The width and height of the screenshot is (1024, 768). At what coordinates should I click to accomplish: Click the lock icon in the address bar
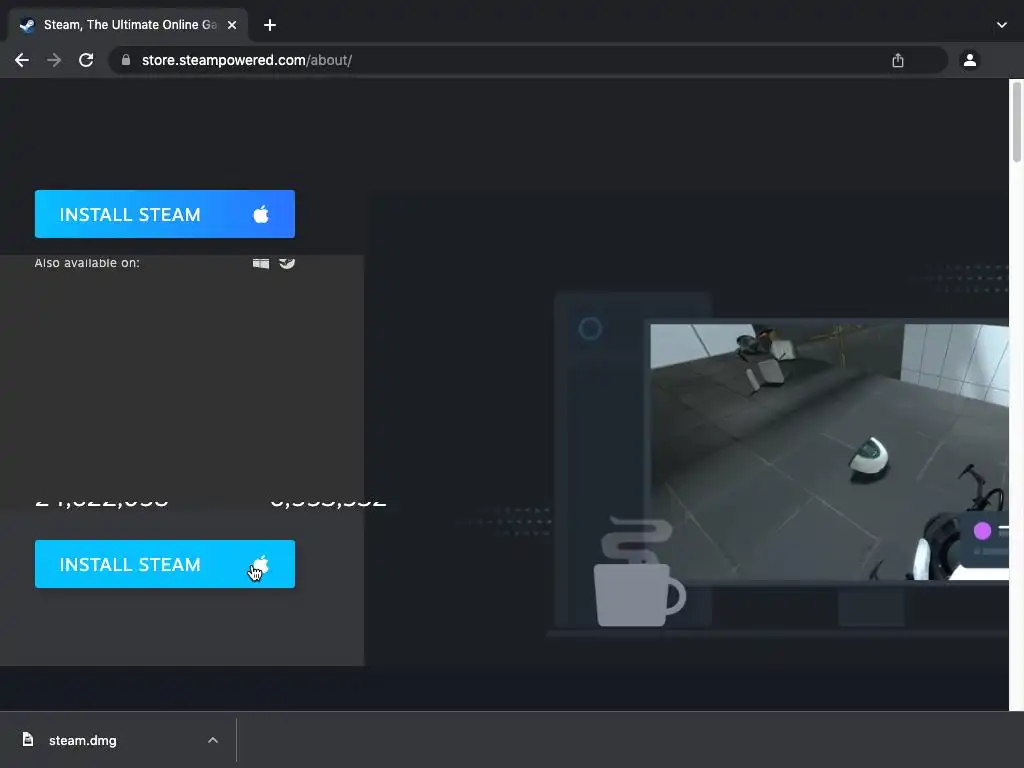coord(126,60)
